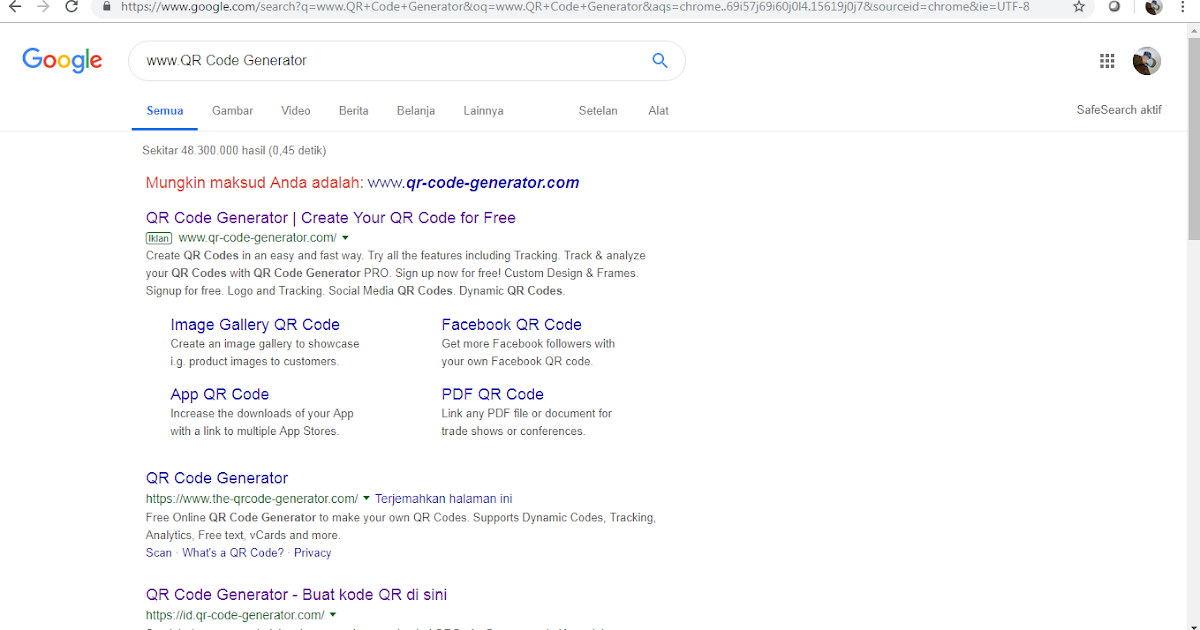Click the padlock icon in address bar
This screenshot has width=1200, height=630.
[106, 6]
